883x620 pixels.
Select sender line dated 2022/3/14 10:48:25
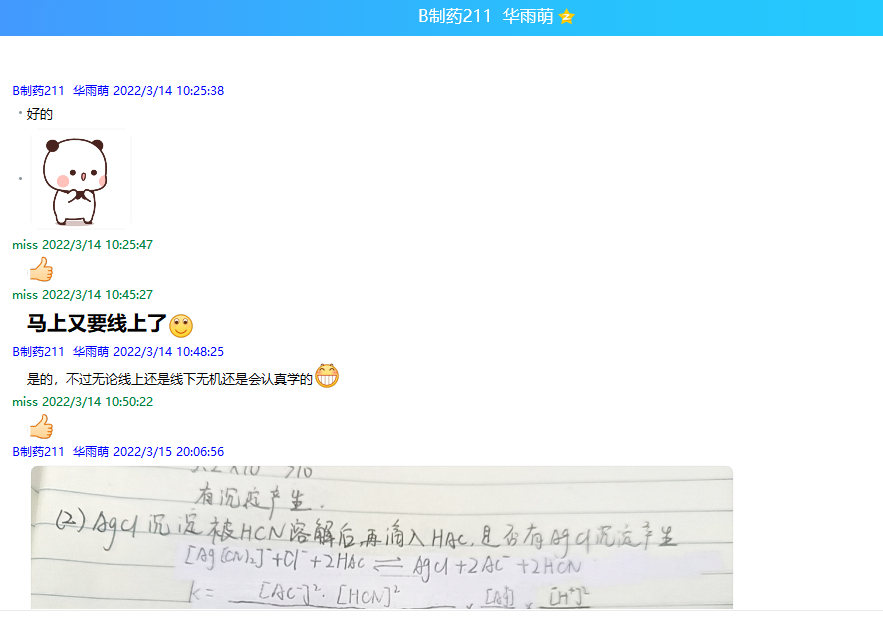coord(118,352)
